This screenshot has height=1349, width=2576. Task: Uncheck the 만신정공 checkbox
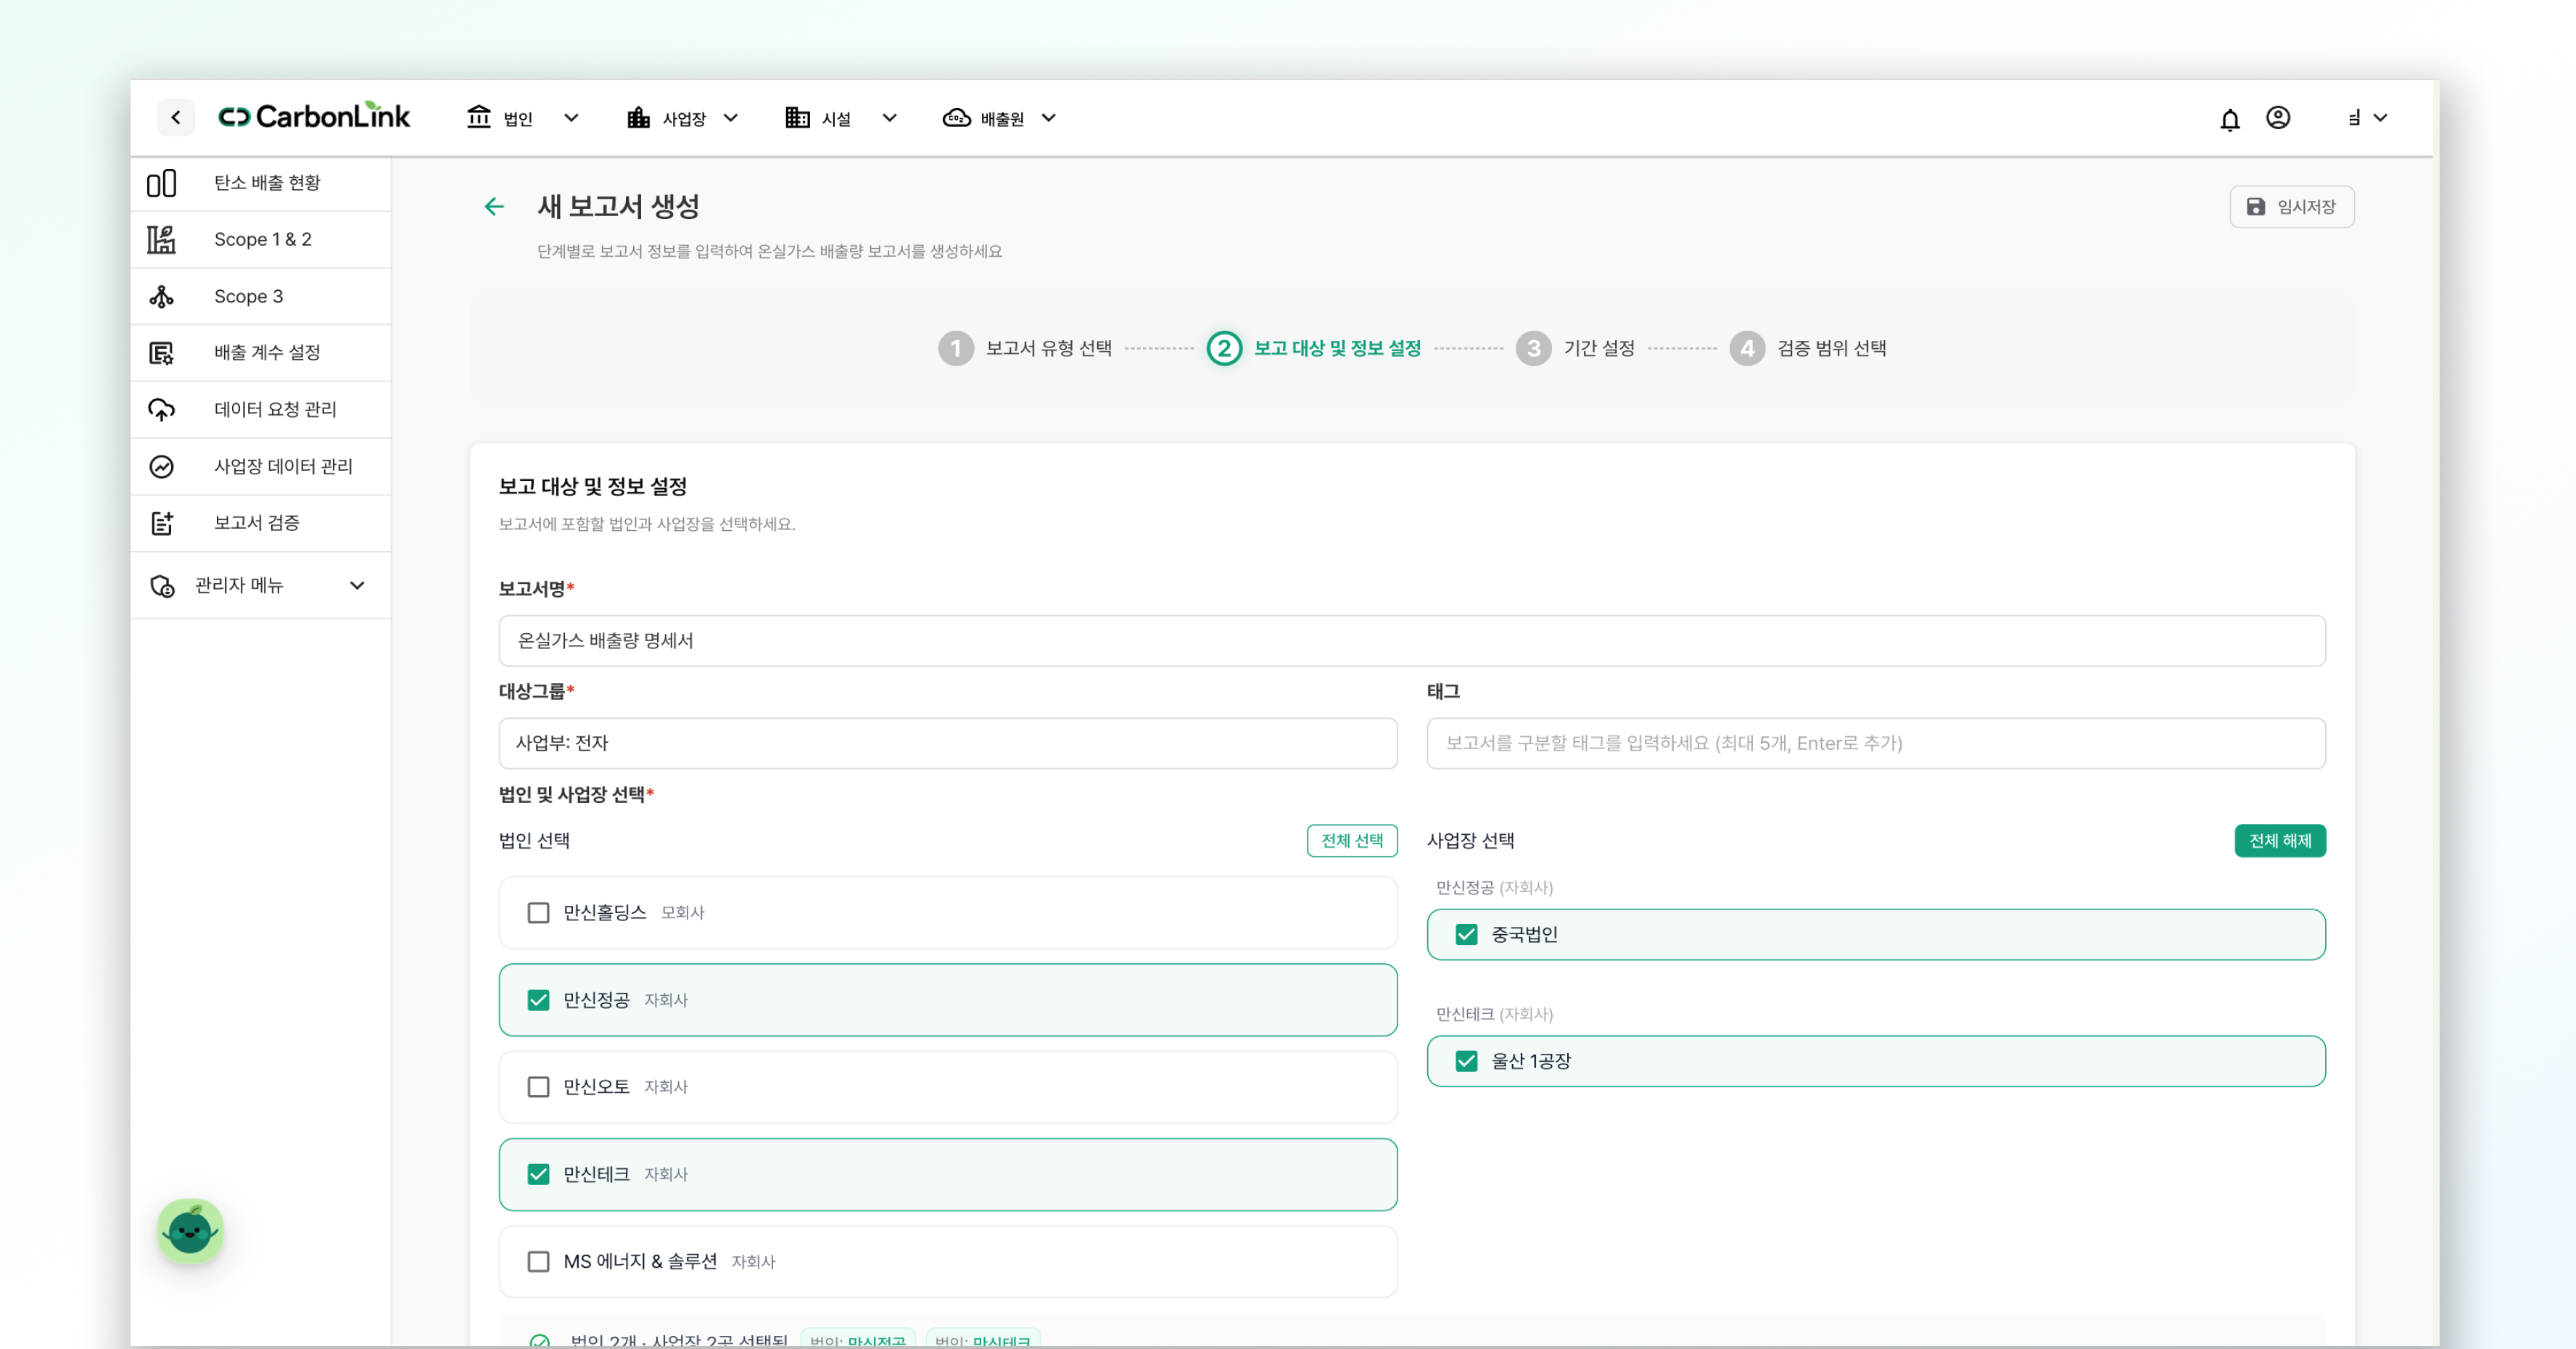pyautogui.click(x=538, y=1000)
